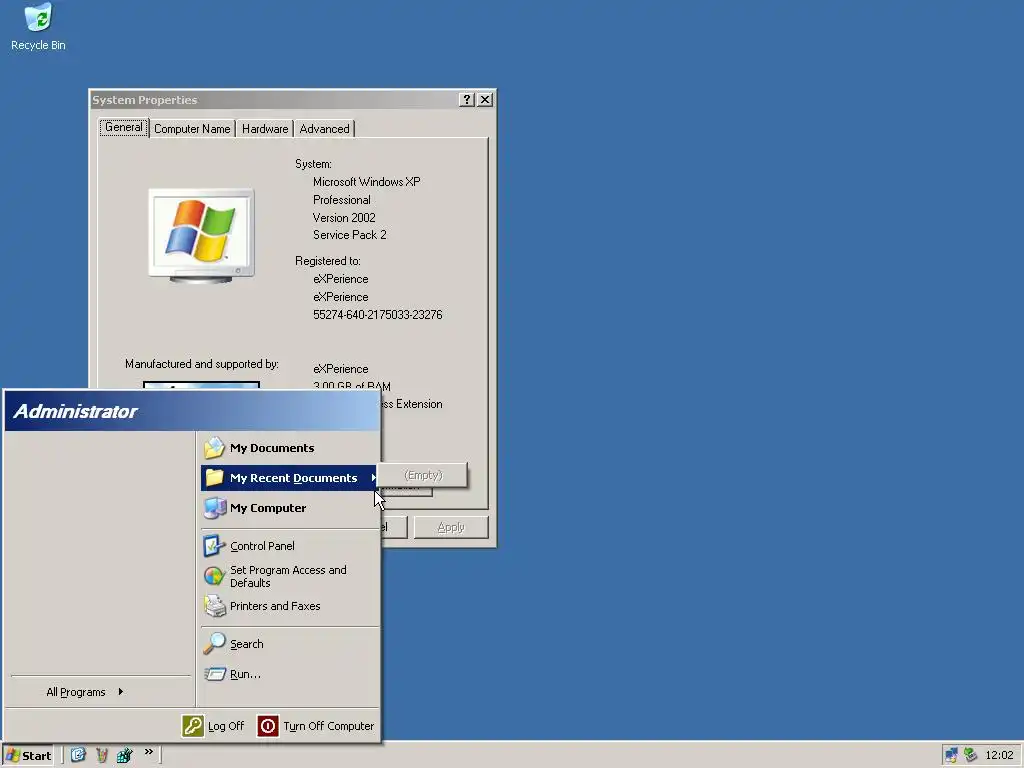Click the Safely Remove Hardware tray icon
This screenshot has width=1024, height=768.
pyautogui.click(x=970, y=756)
